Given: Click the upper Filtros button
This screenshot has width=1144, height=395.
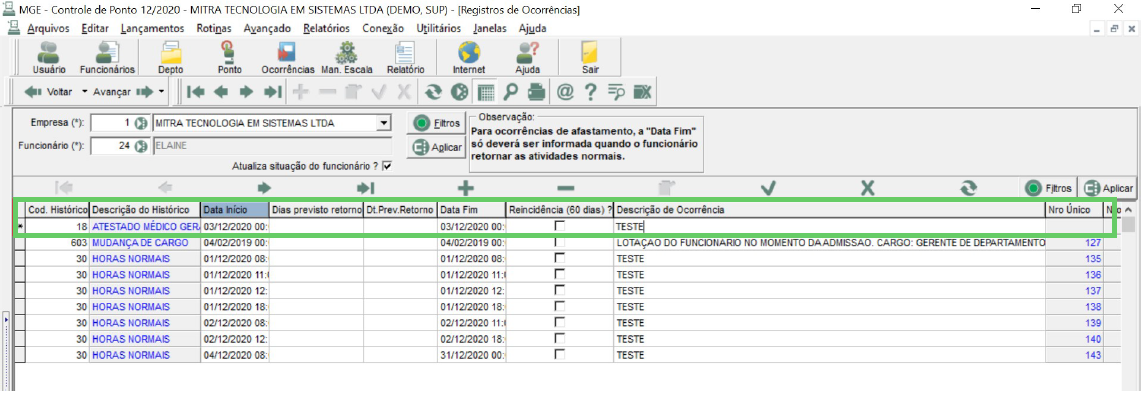Looking at the screenshot, I should coord(436,123).
